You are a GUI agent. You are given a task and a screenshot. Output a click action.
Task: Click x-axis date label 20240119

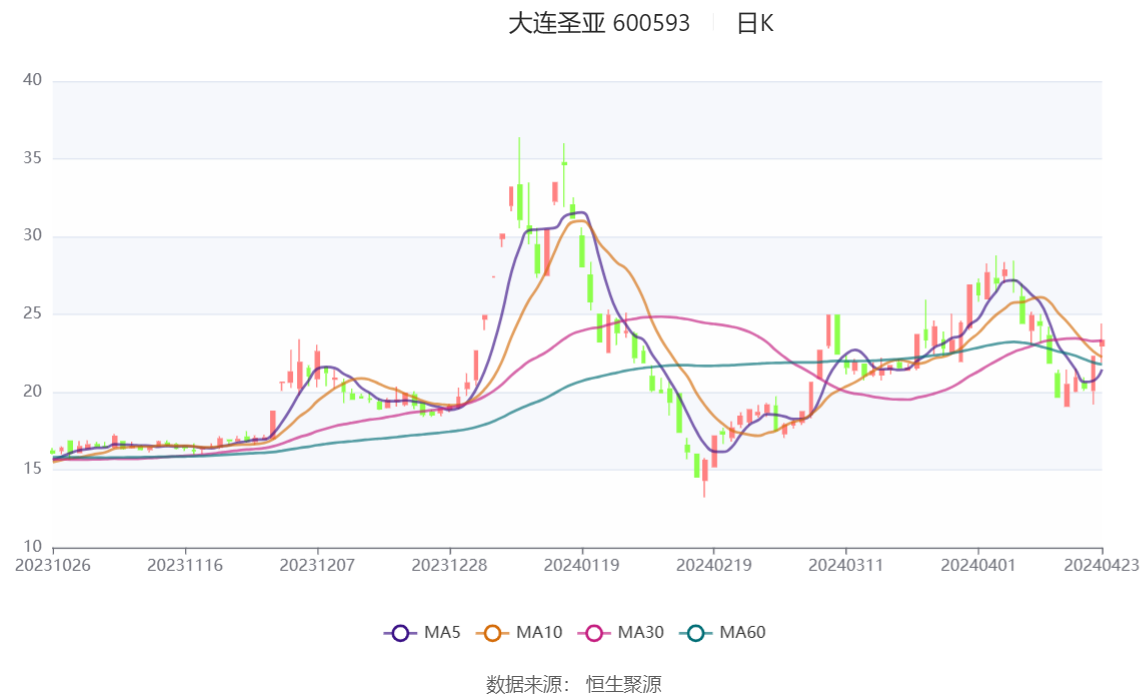pos(581,565)
